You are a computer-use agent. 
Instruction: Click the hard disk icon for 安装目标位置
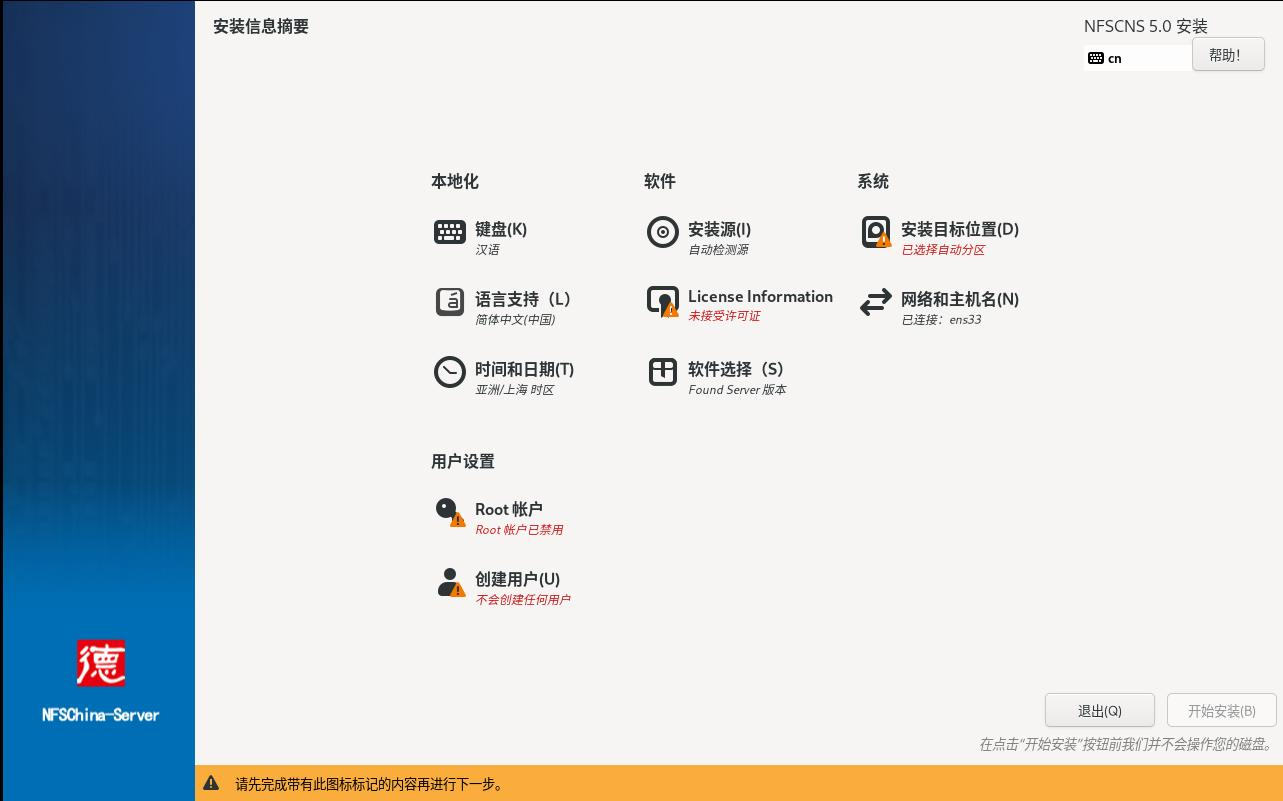click(x=876, y=232)
